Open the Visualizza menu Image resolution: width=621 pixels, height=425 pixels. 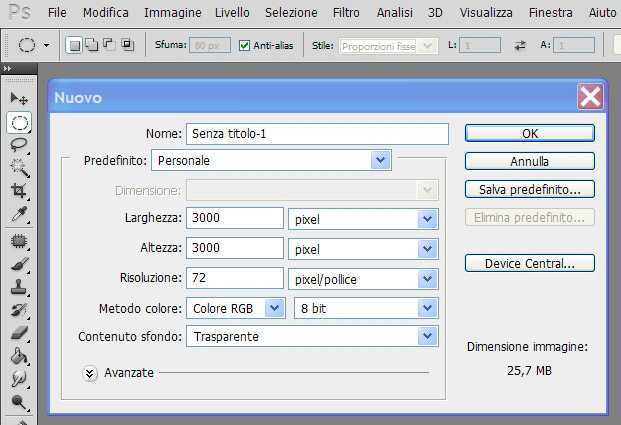(x=486, y=13)
